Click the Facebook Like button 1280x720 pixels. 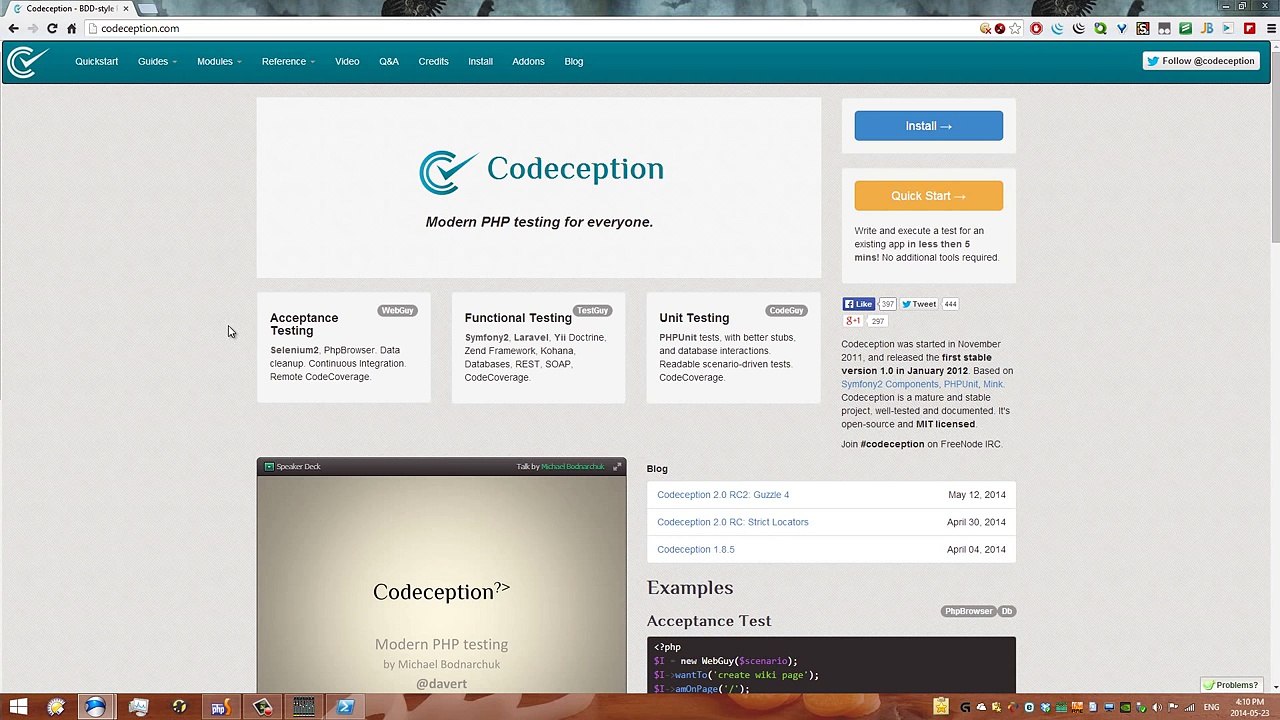click(x=859, y=304)
